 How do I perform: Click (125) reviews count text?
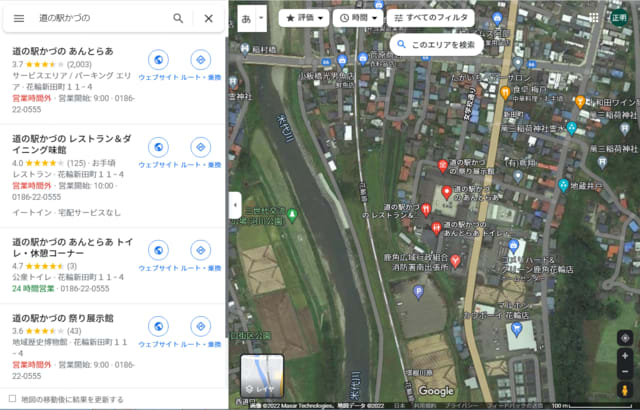(x=76, y=163)
